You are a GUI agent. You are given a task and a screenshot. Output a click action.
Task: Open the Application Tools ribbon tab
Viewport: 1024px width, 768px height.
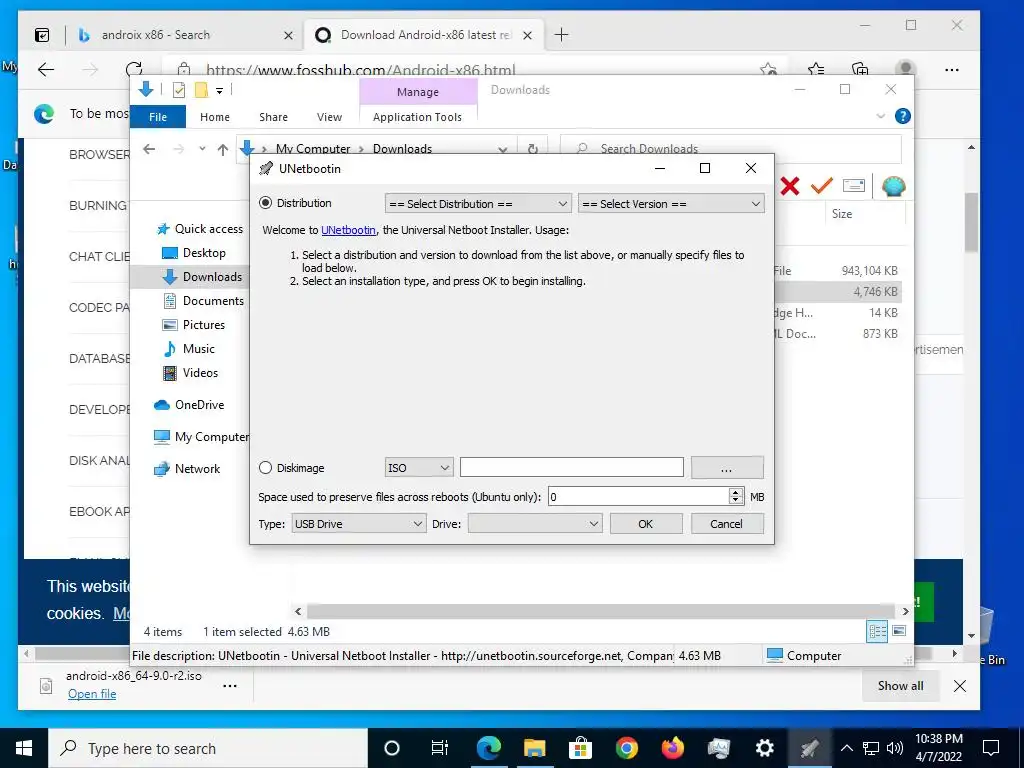point(417,117)
